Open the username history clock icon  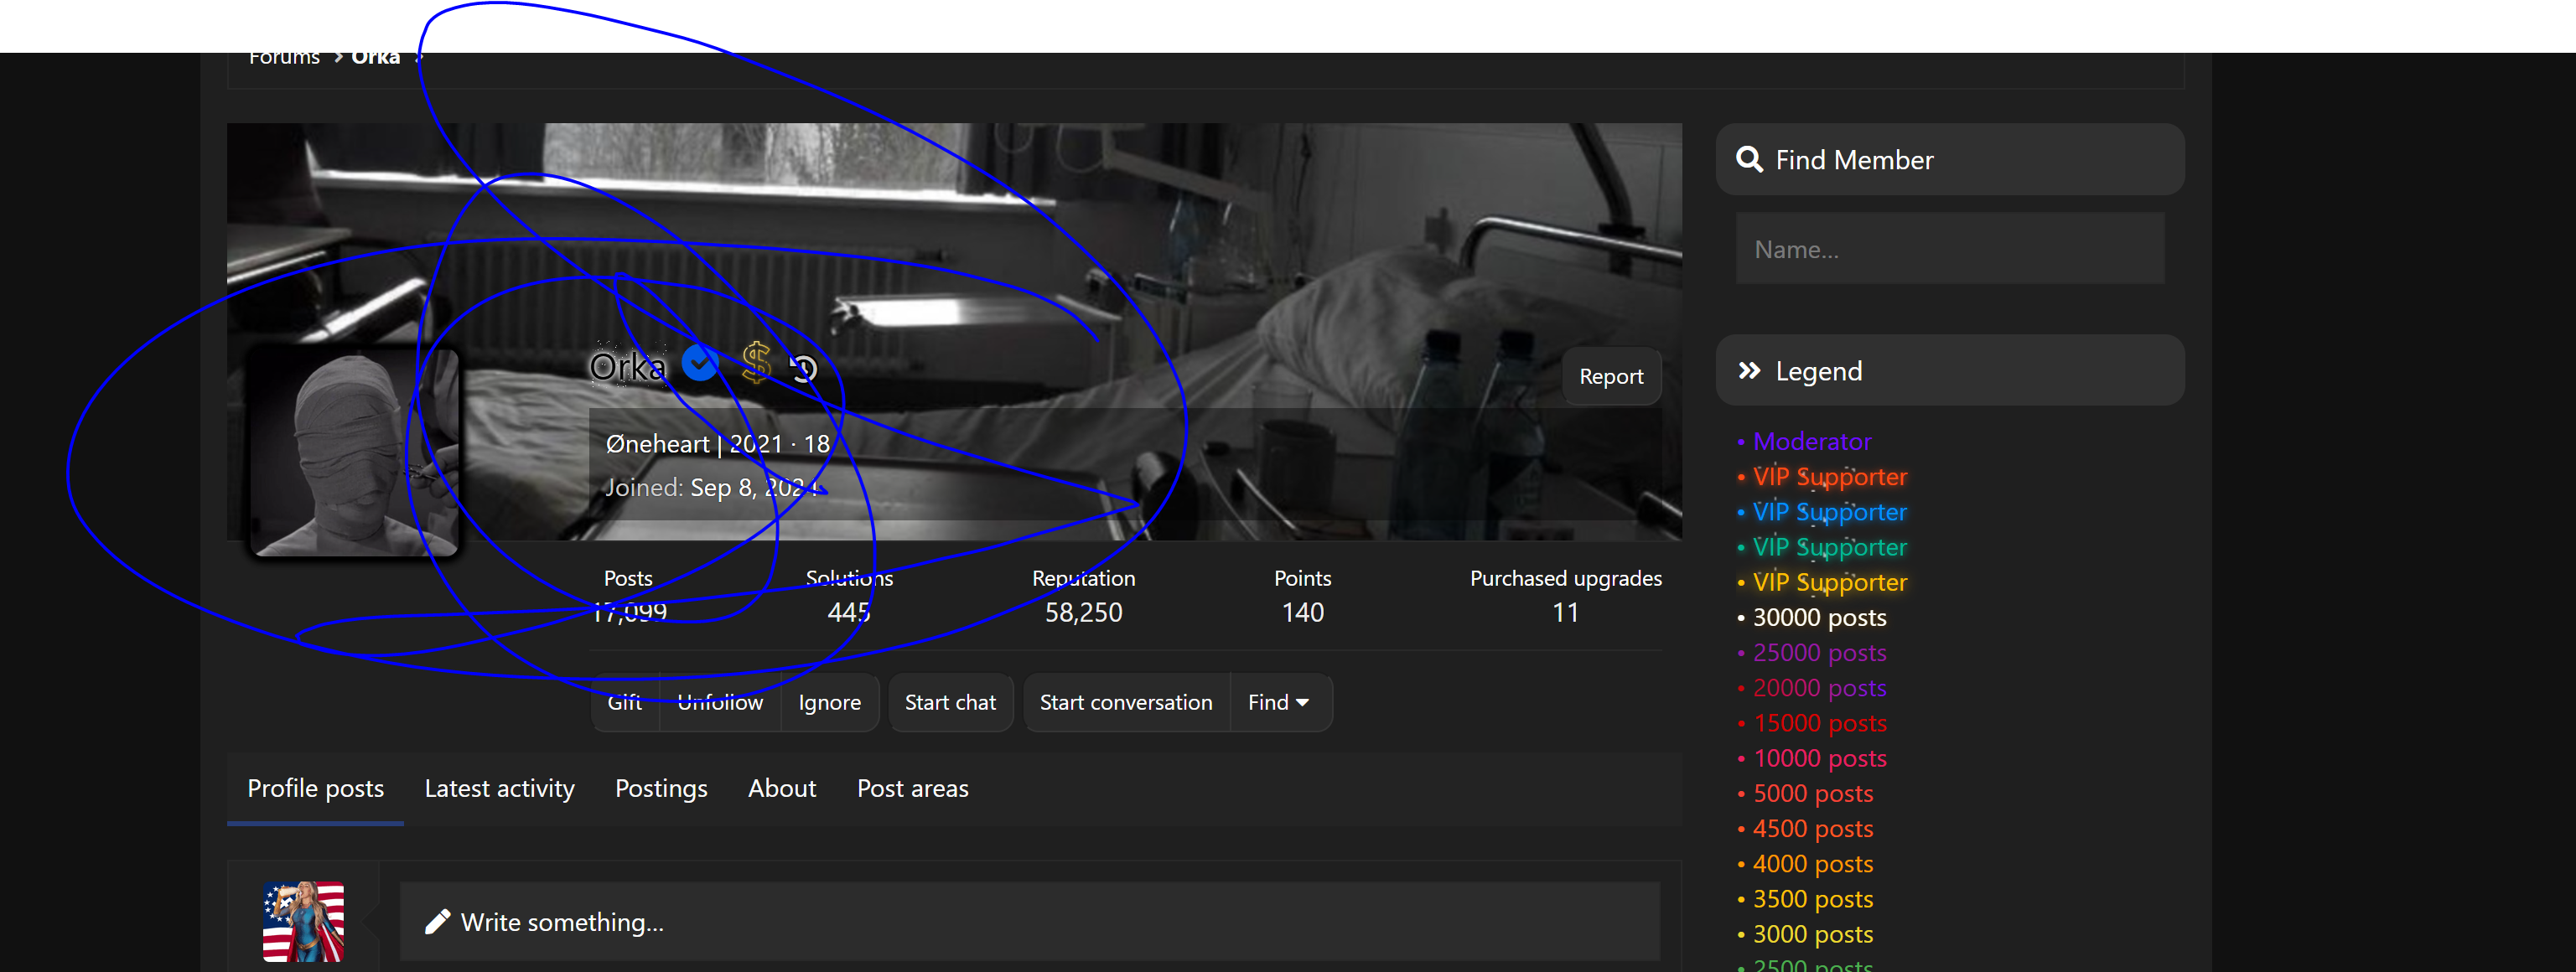coord(804,369)
